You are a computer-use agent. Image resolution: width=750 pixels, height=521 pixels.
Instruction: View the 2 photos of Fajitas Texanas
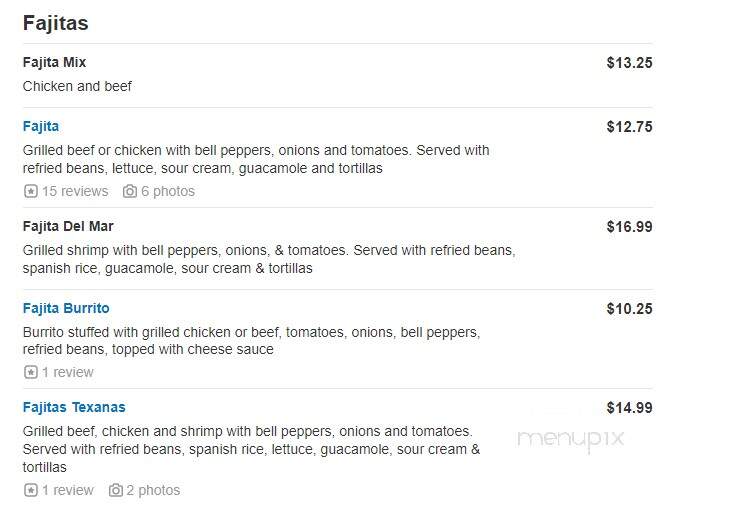click(x=153, y=490)
